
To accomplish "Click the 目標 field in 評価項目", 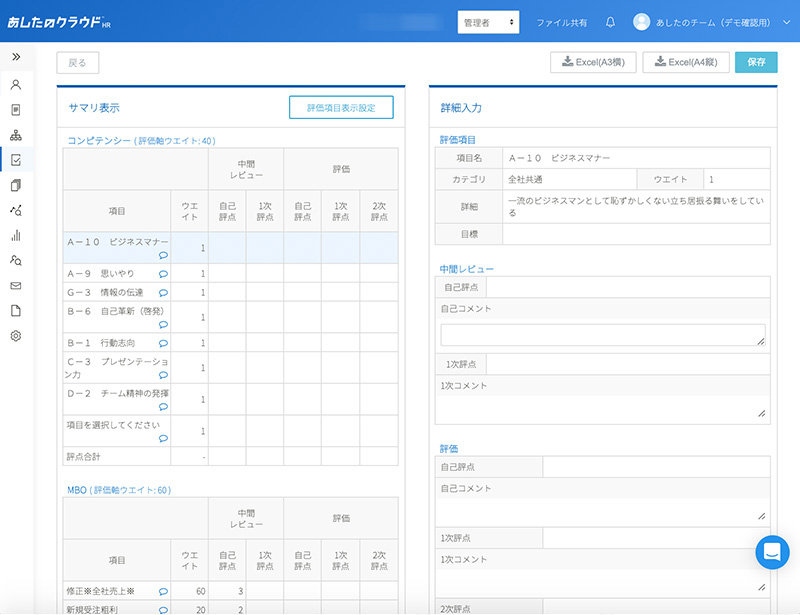I will [x=636, y=234].
